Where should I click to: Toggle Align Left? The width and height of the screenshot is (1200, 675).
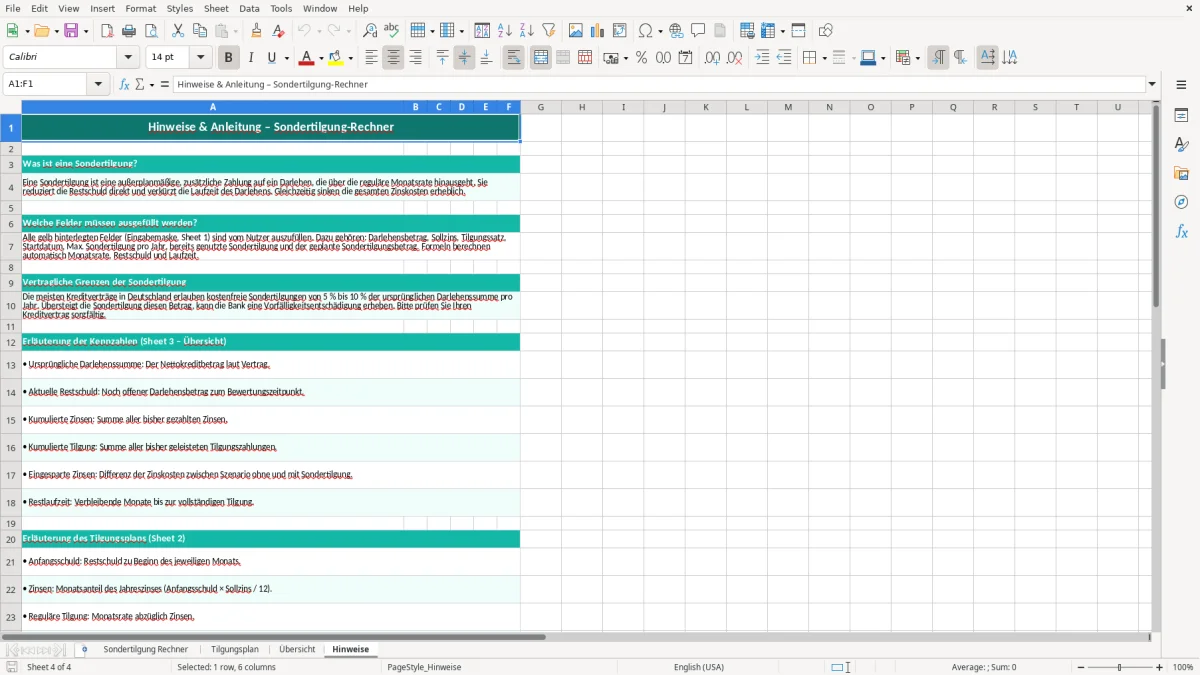(x=371, y=58)
